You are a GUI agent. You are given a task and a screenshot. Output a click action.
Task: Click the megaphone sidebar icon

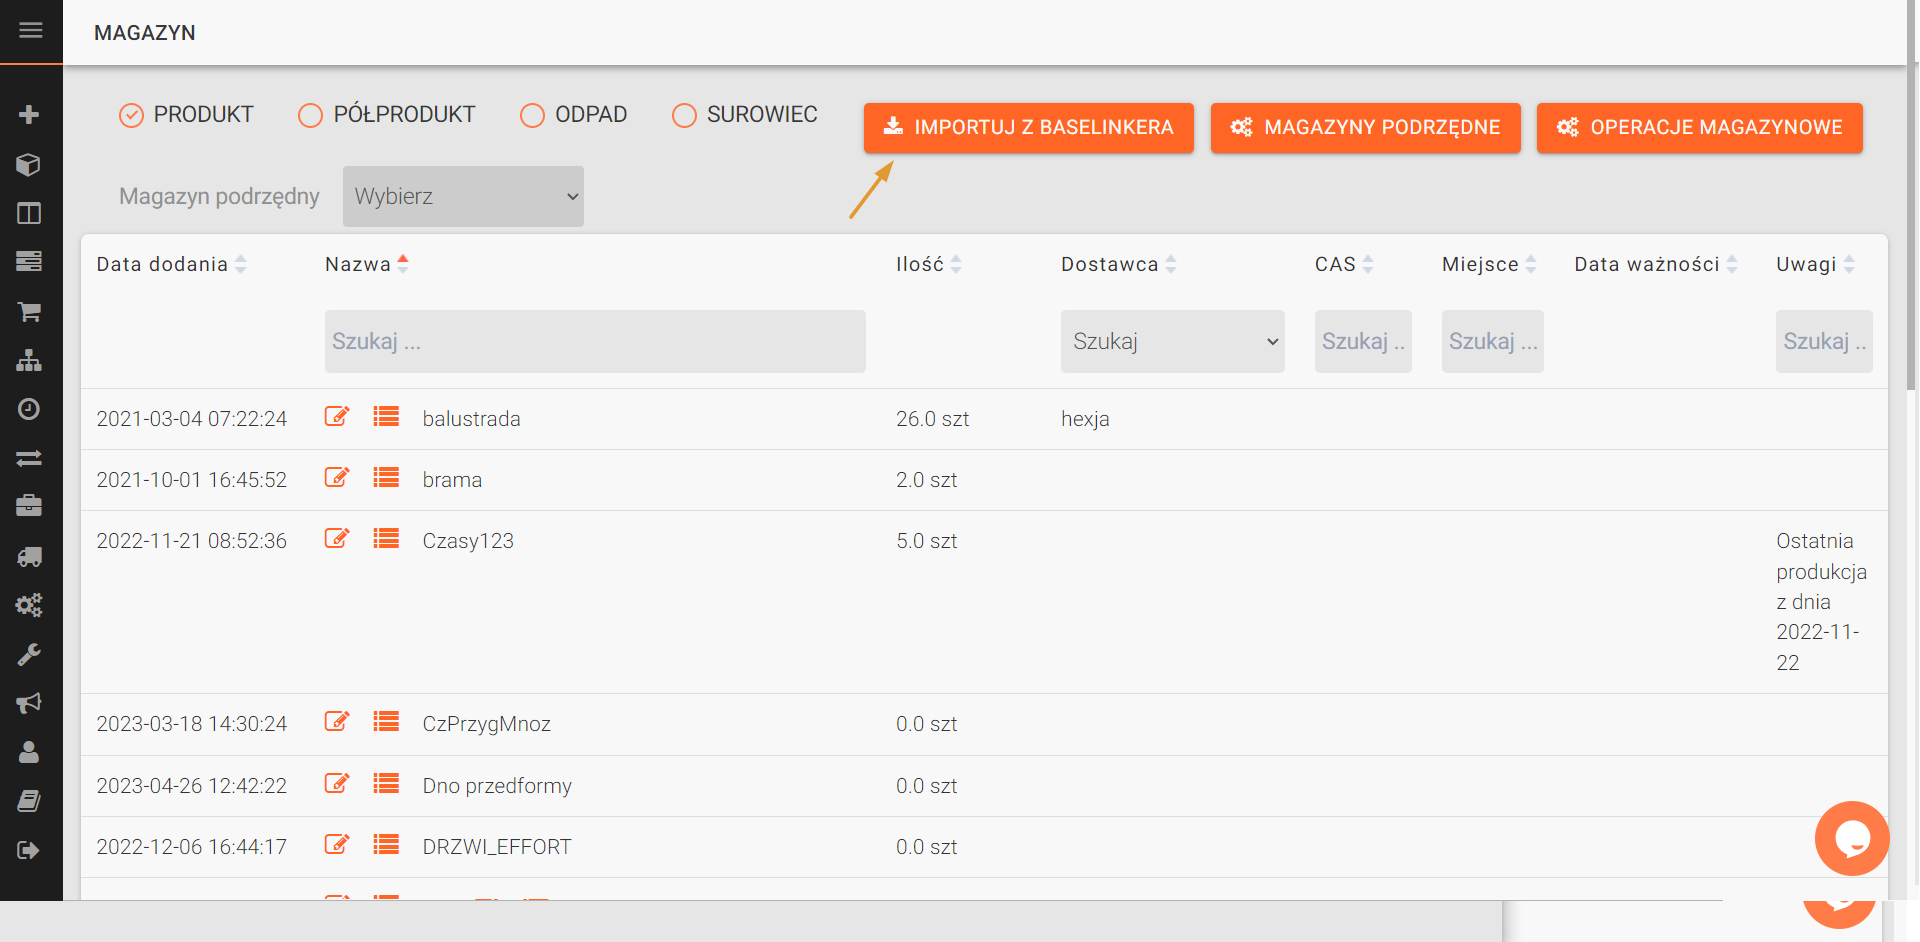click(x=29, y=703)
